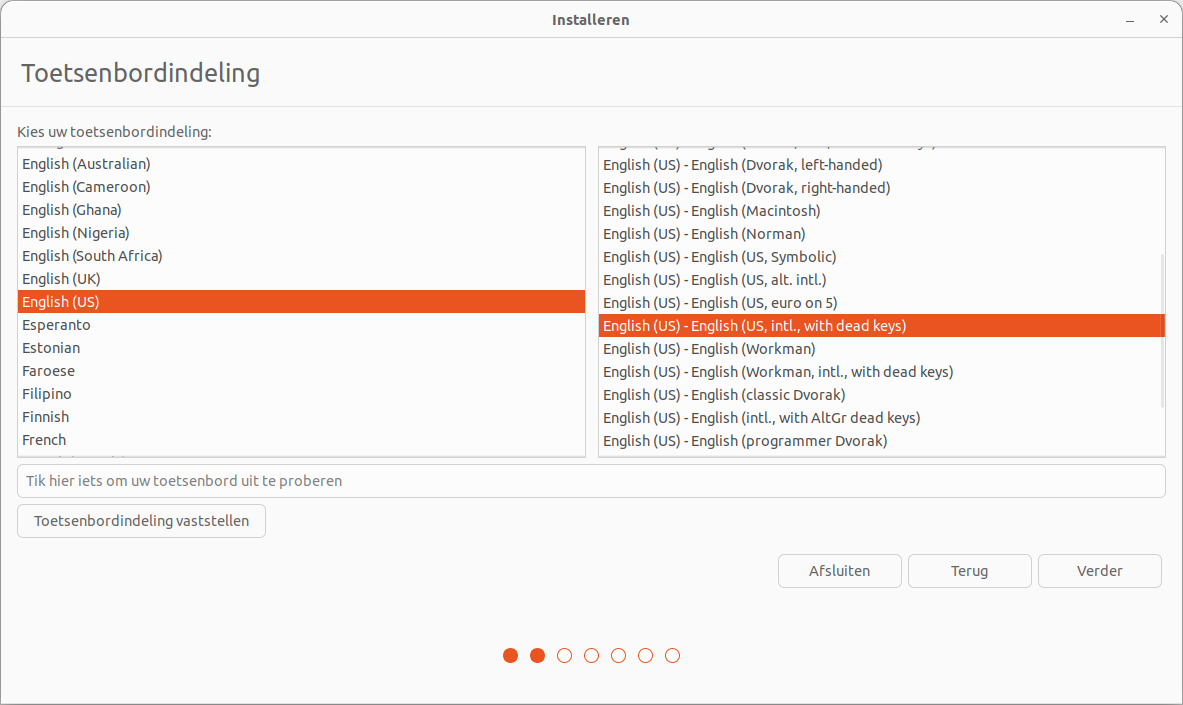This screenshot has width=1183, height=705.
Task: Select the English (Workman) variant
Action: click(x=709, y=349)
